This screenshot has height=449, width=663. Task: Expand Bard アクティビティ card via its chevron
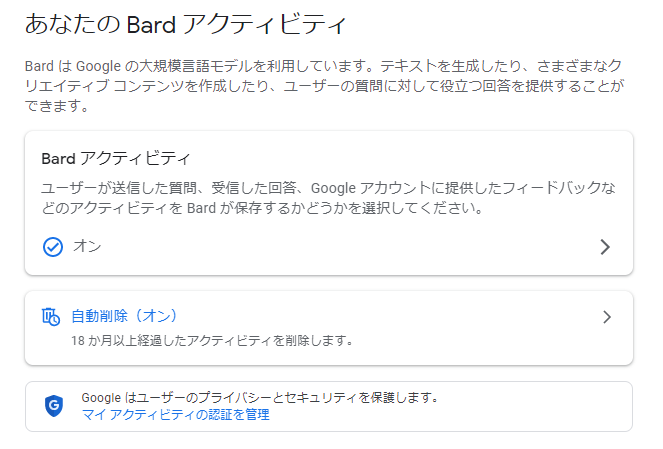(604, 247)
